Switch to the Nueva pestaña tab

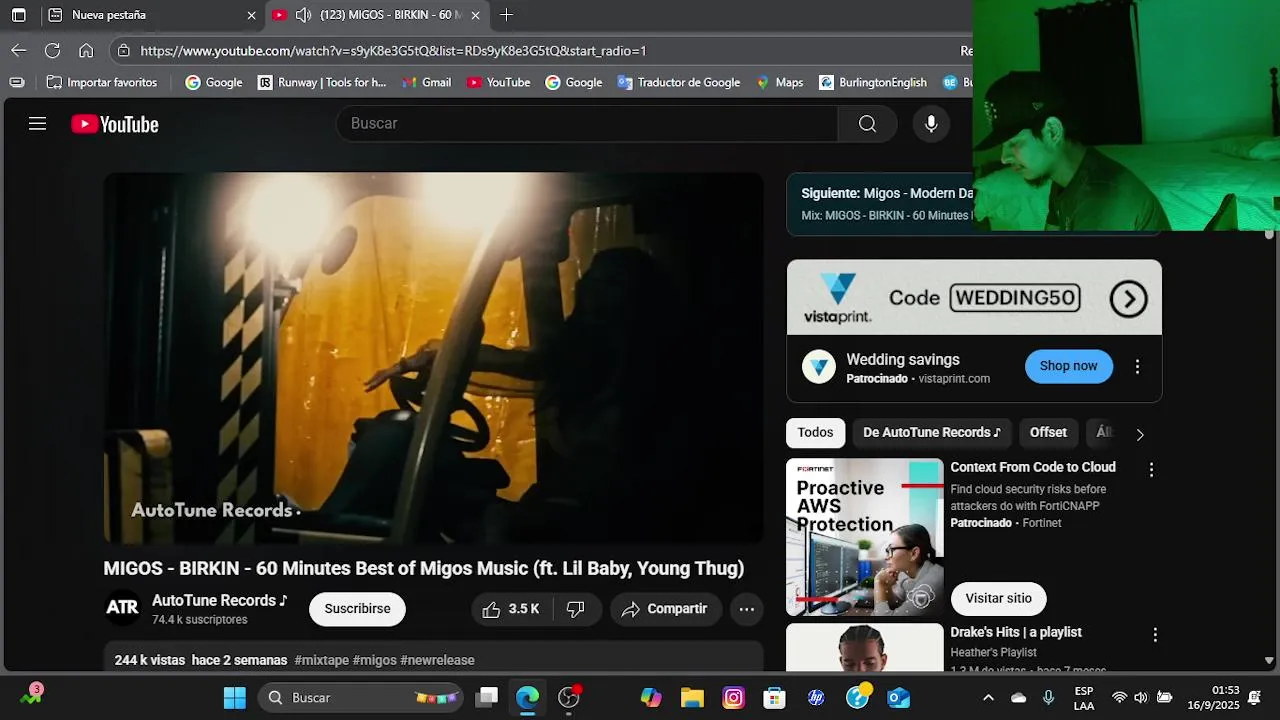152,15
